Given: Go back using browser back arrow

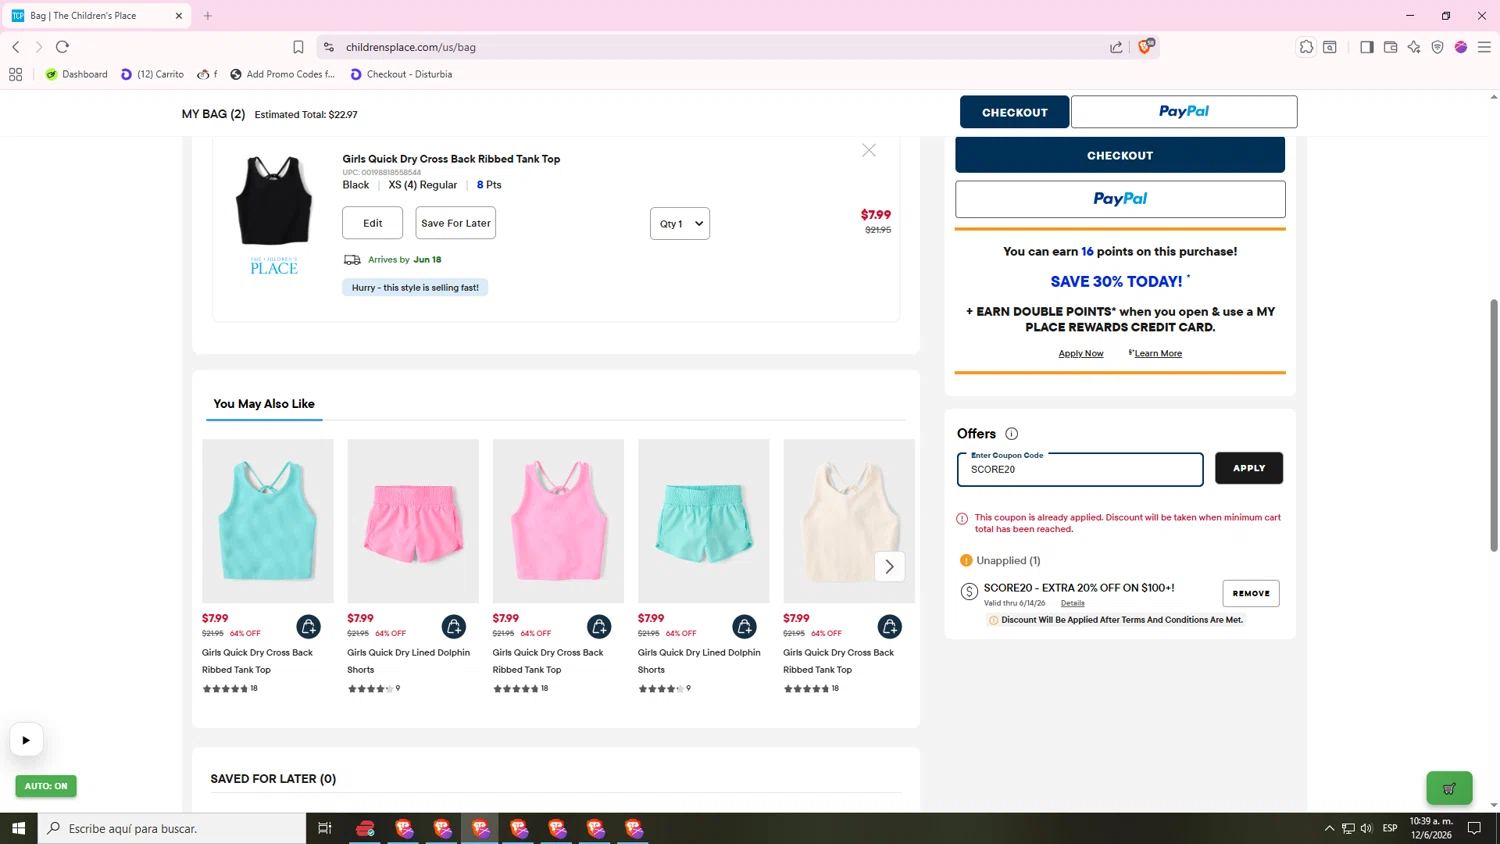Looking at the screenshot, I should click(16, 47).
